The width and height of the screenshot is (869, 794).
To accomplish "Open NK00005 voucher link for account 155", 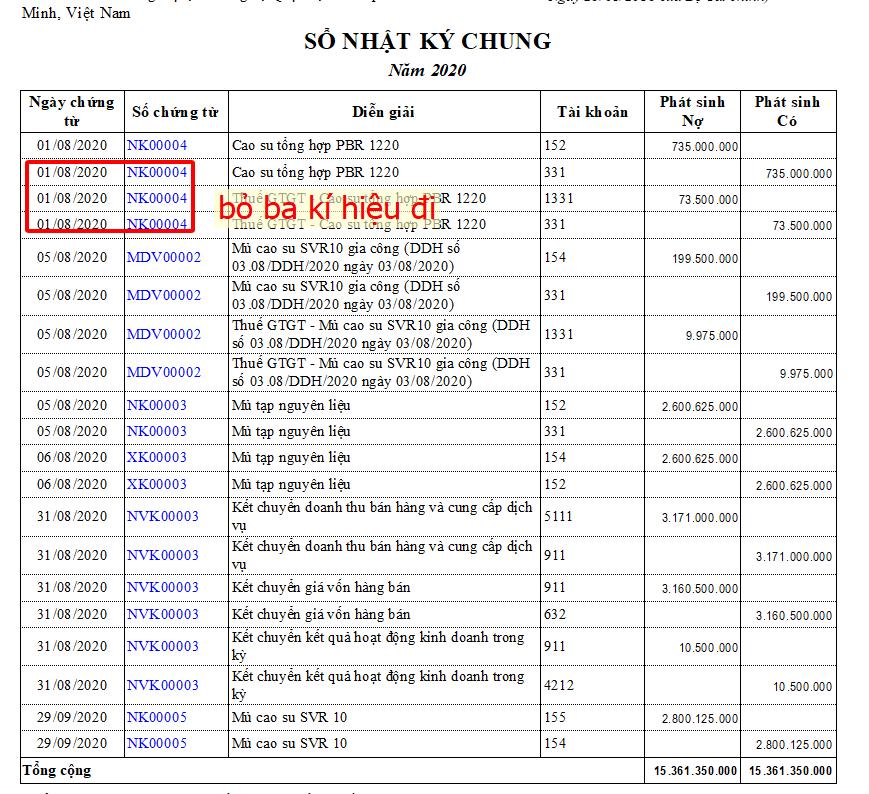I will 156,718.
